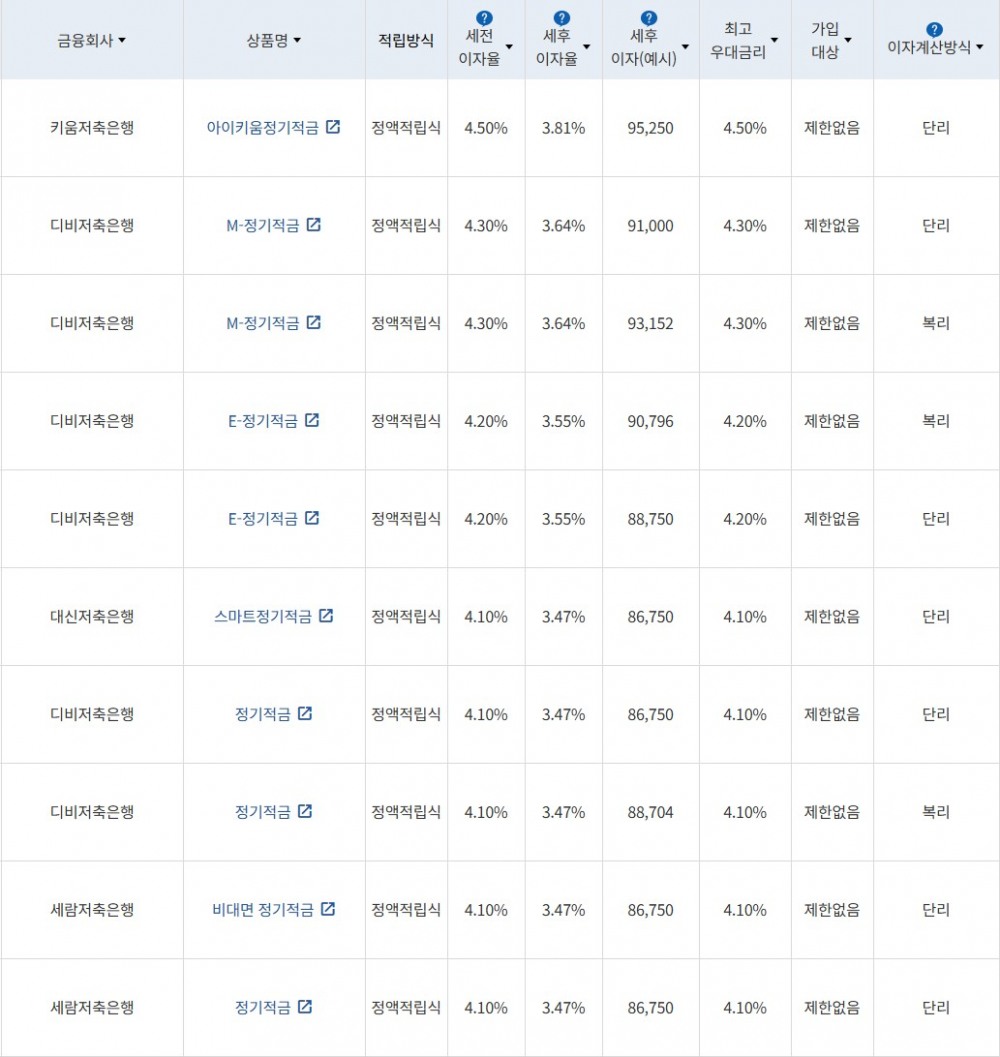Click the 대신저축은행 company name cell

click(x=91, y=616)
